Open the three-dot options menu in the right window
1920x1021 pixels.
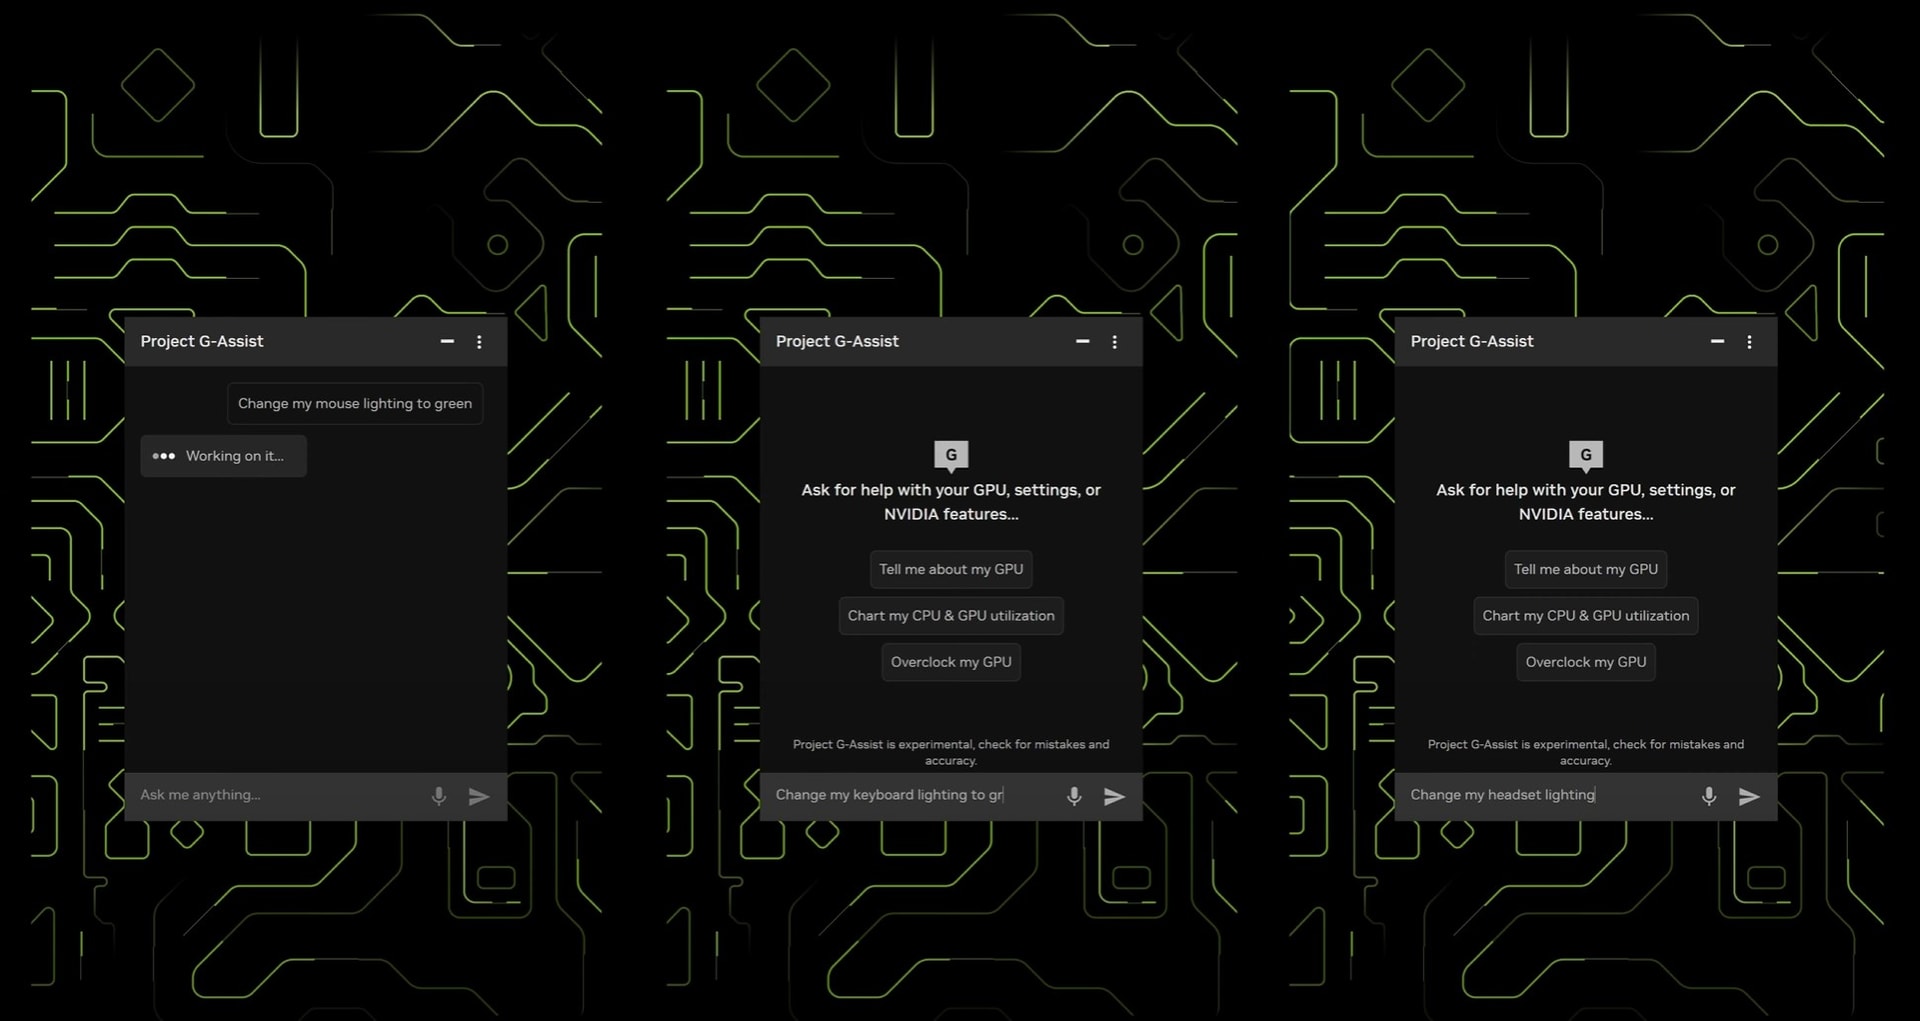[1749, 341]
